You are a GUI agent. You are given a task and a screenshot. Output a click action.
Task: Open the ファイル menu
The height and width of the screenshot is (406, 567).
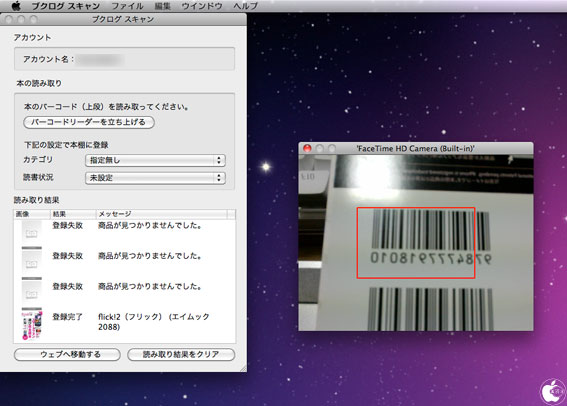(x=127, y=6)
